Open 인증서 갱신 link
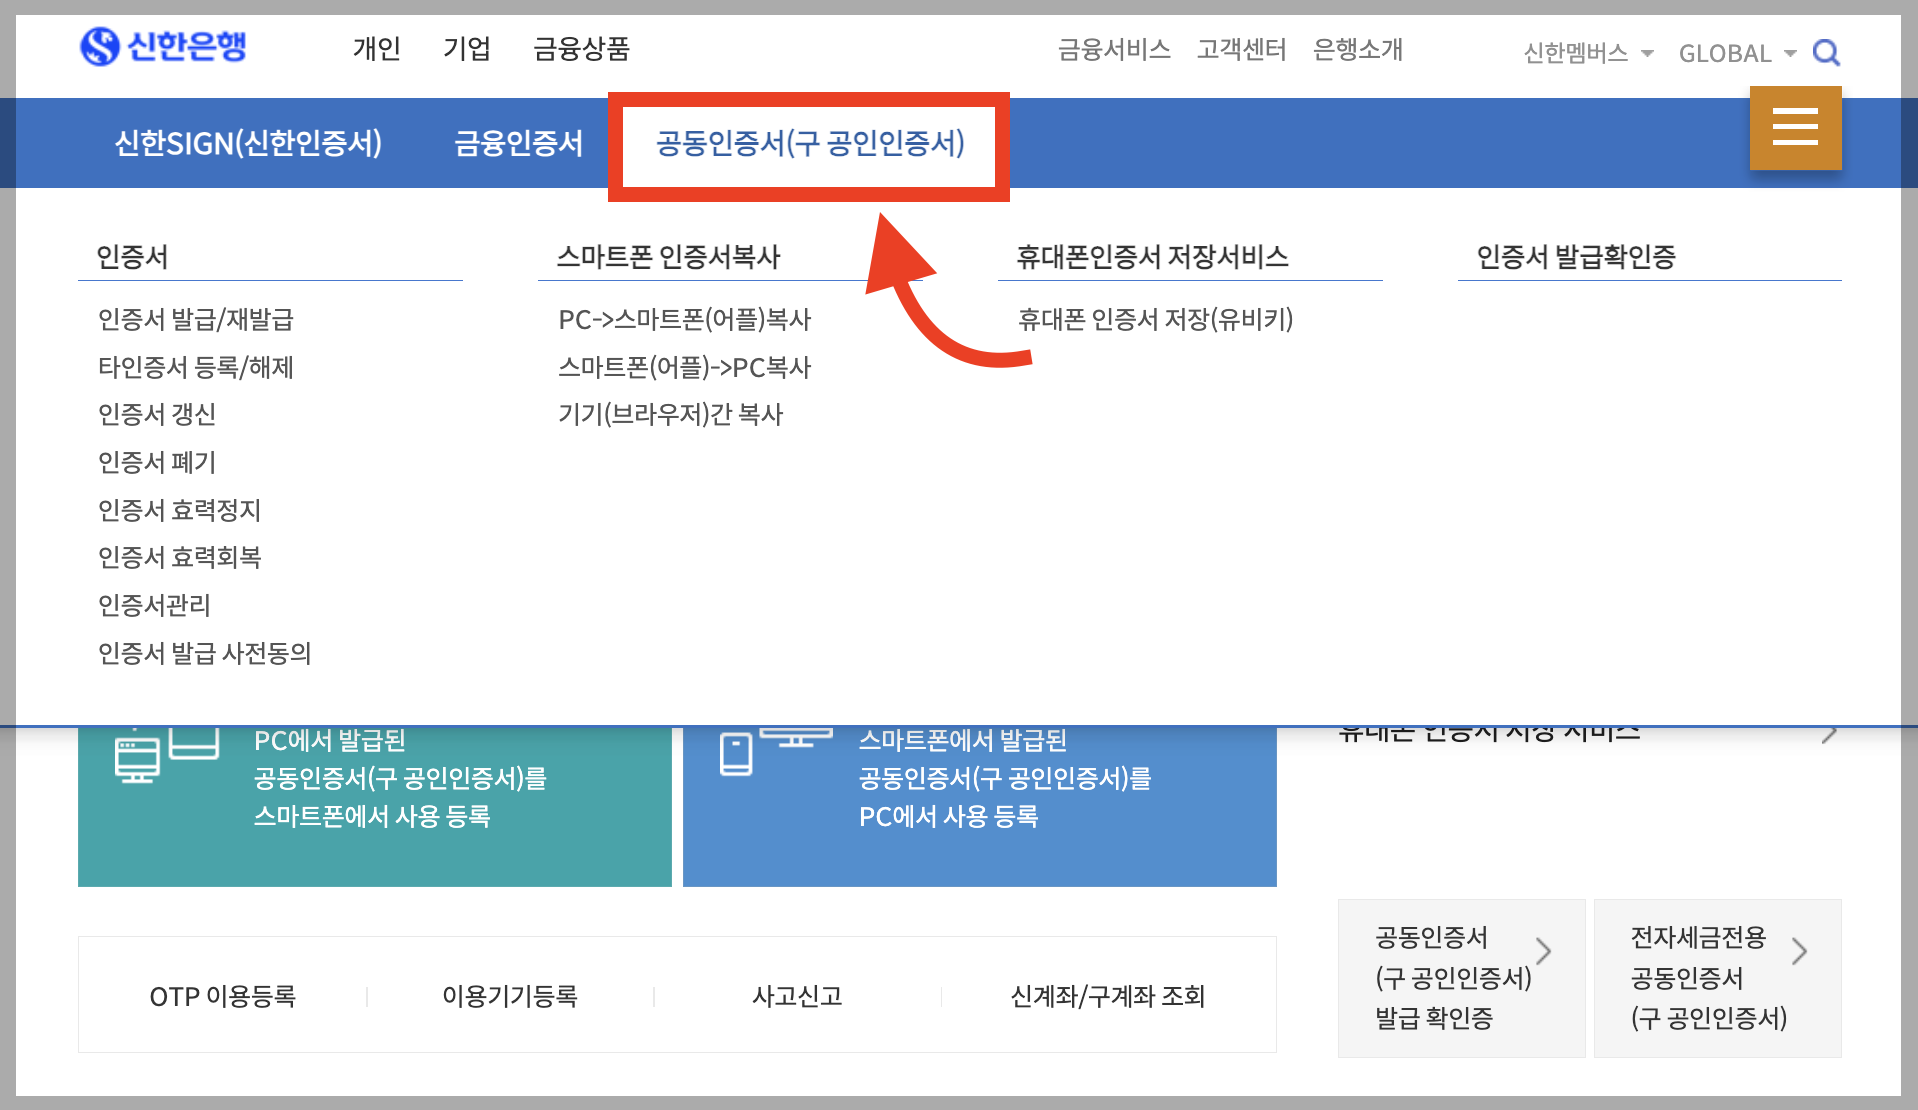 click(157, 414)
